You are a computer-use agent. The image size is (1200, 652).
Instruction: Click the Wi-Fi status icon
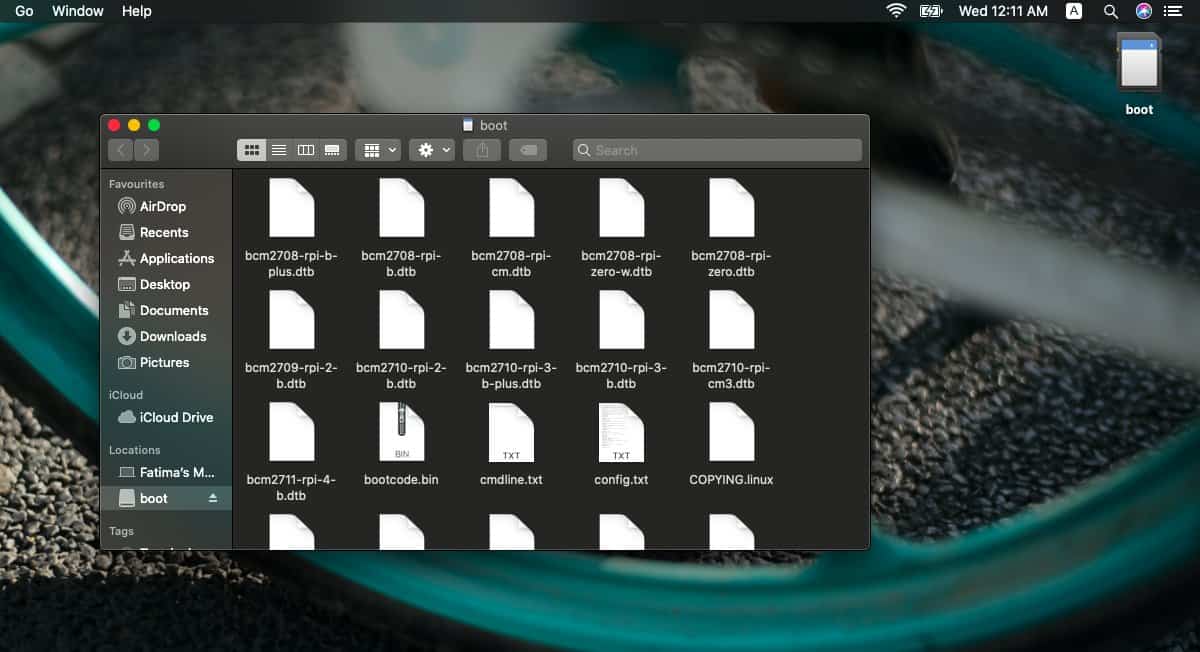895,11
